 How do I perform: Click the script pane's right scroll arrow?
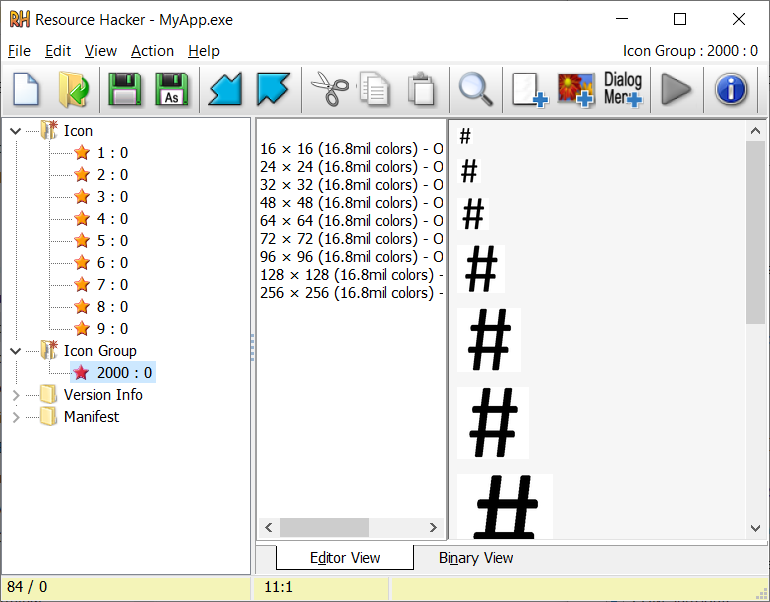point(433,527)
